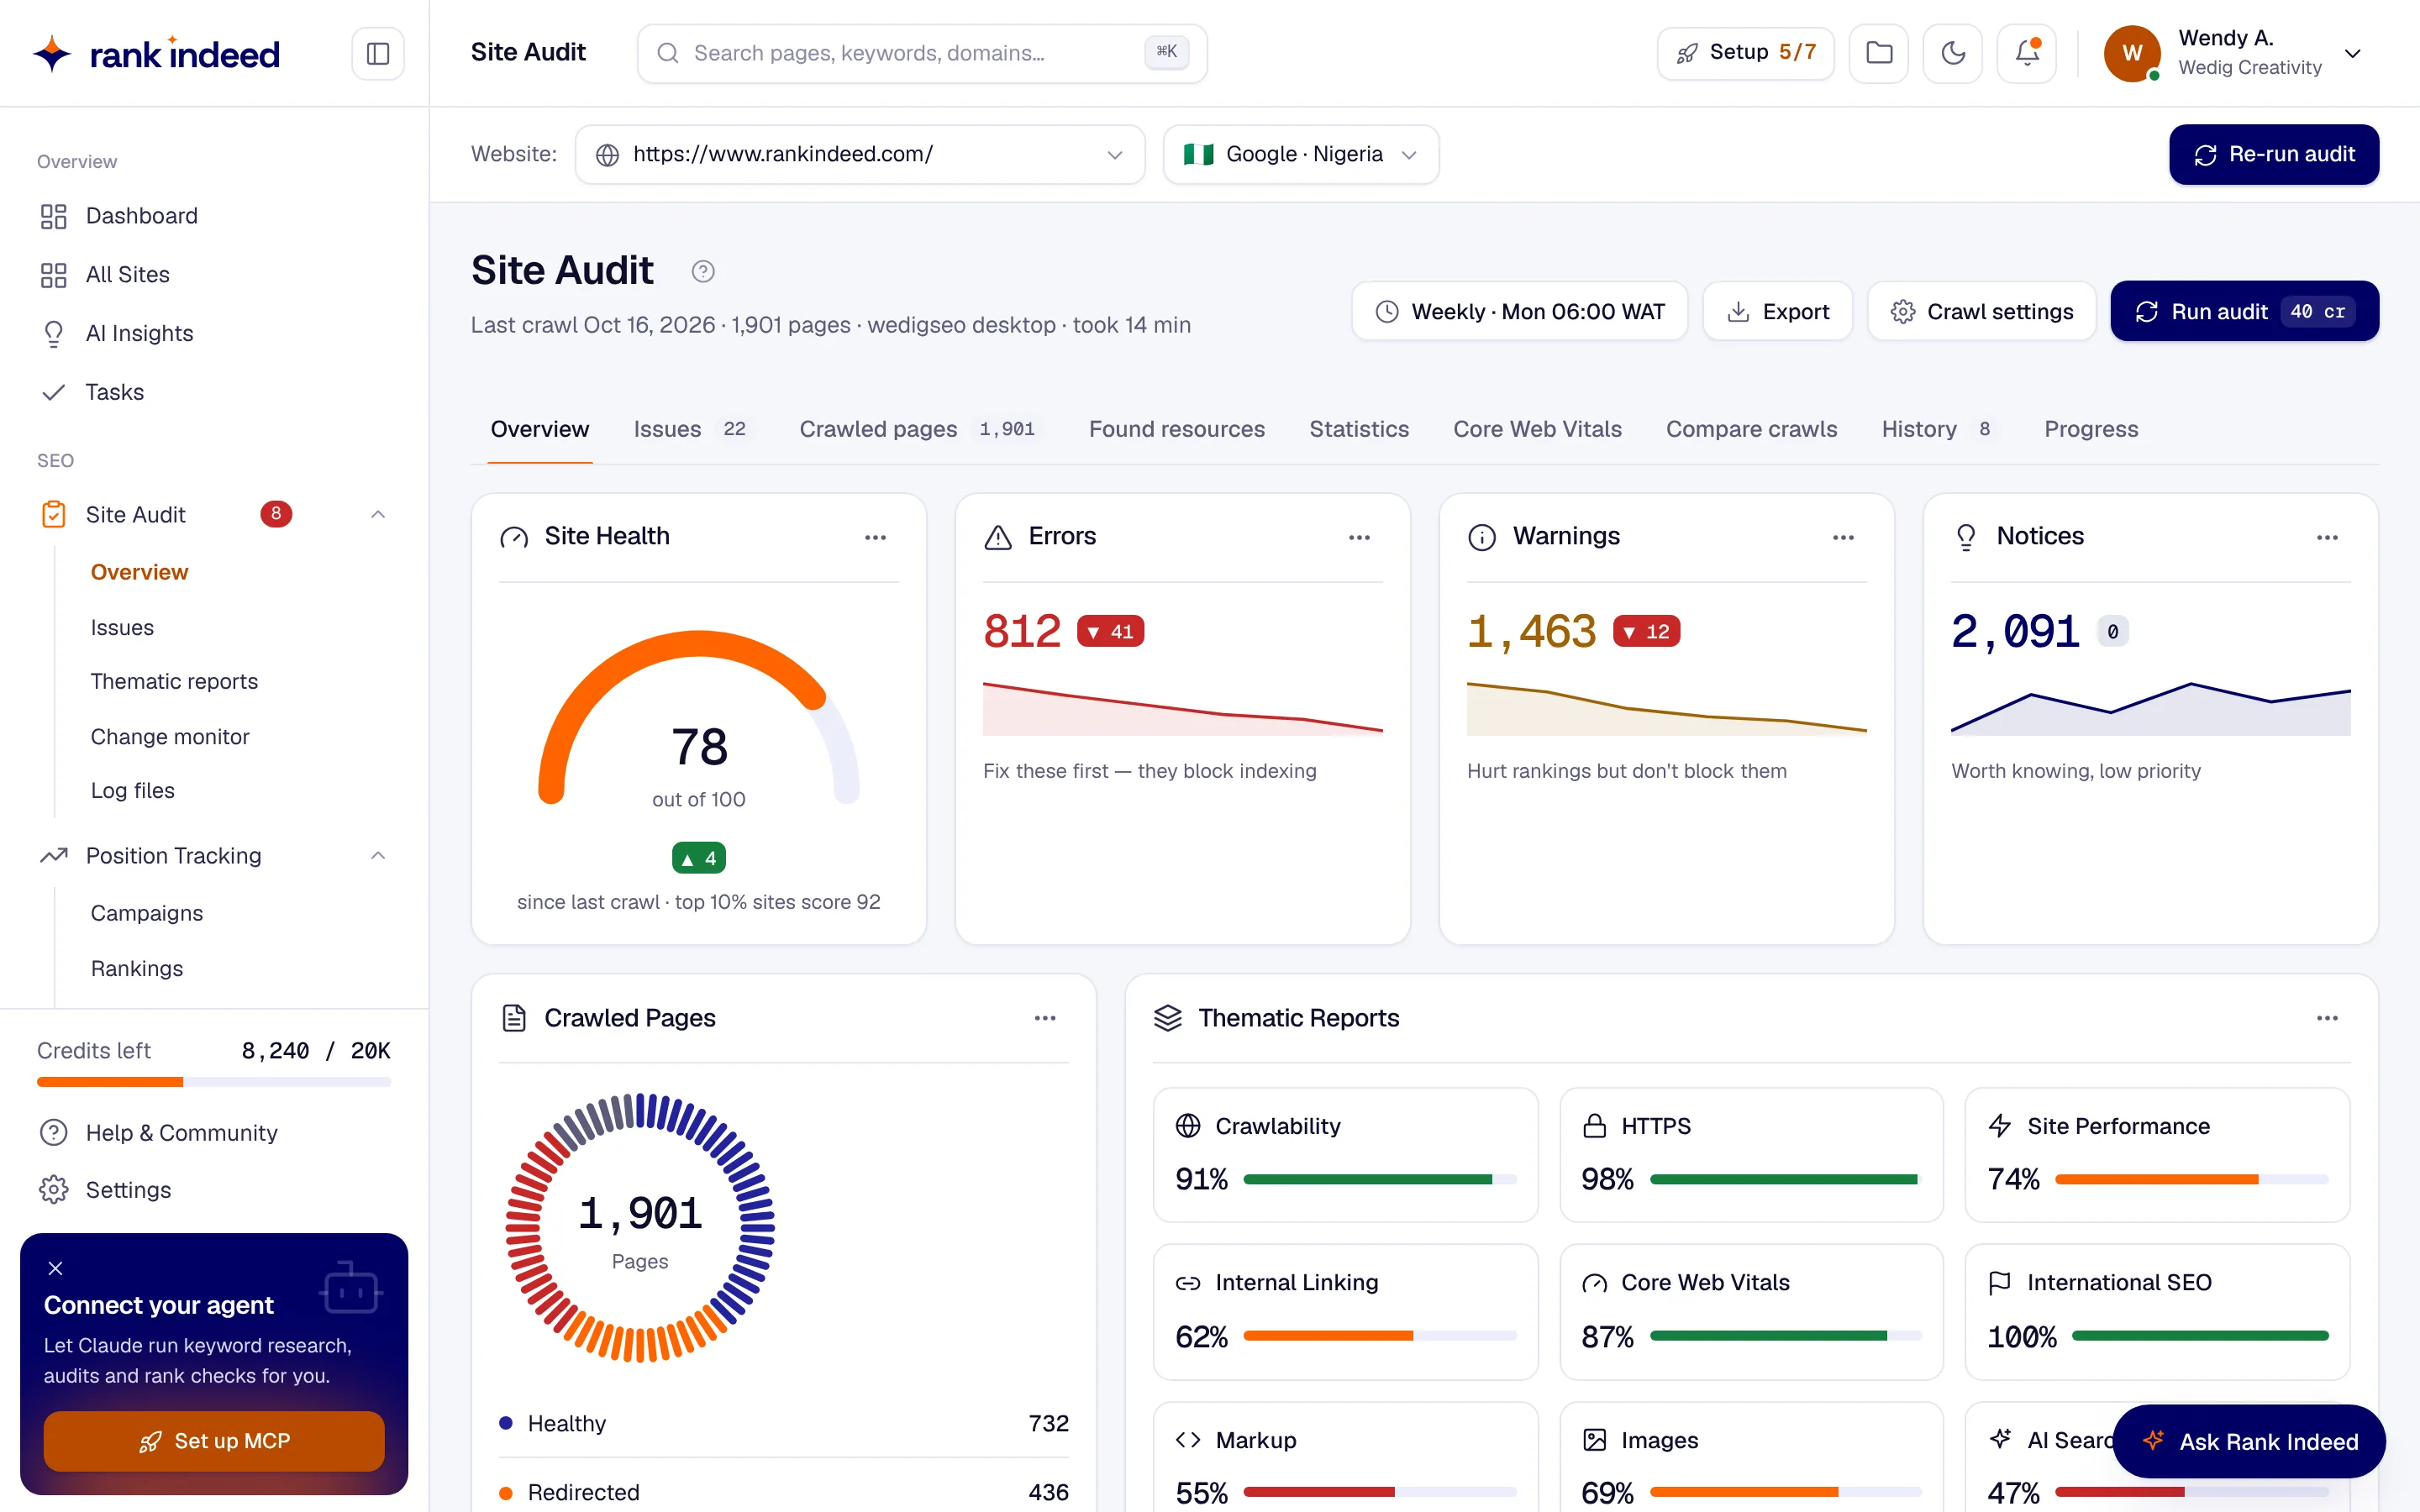Image resolution: width=2420 pixels, height=1512 pixels.
Task: Open the Weekly · Mon 06:00 WAT schedule
Action: [1520, 311]
